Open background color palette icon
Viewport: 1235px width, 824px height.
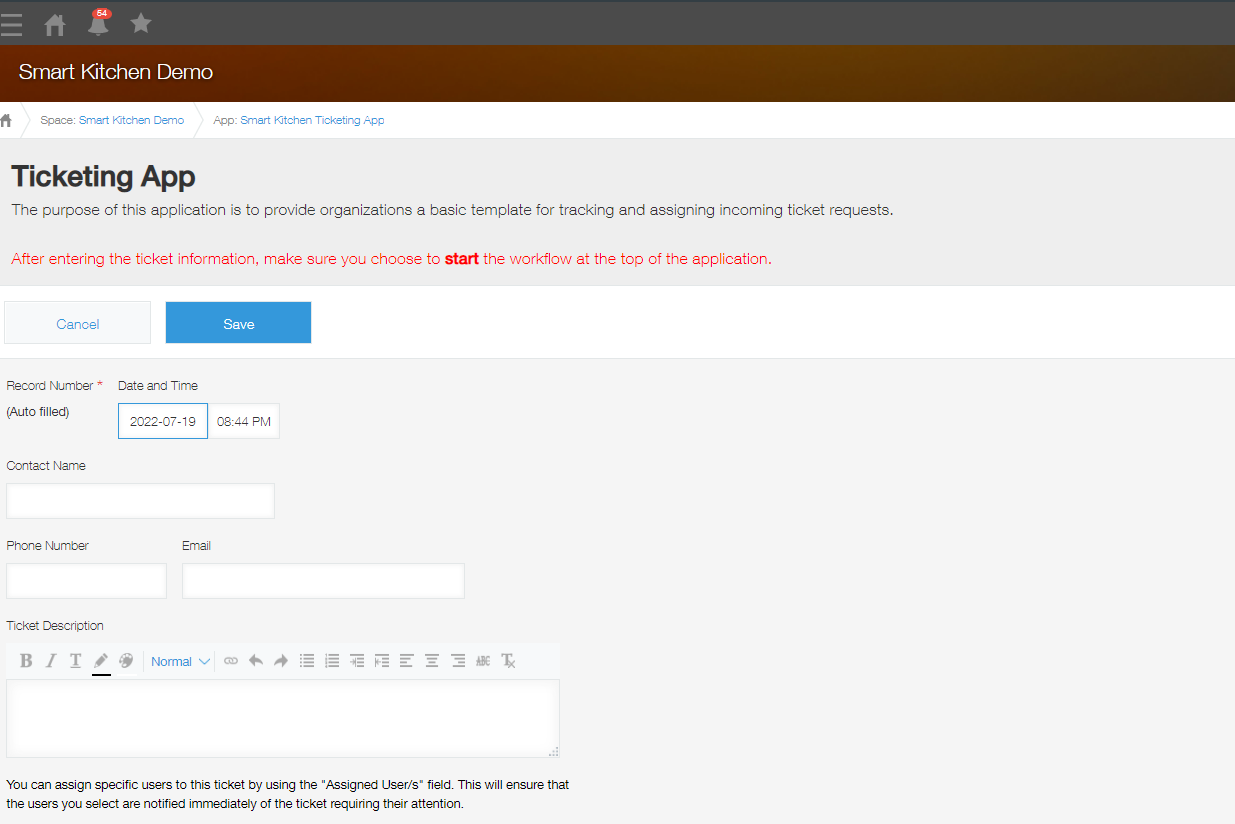126,661
